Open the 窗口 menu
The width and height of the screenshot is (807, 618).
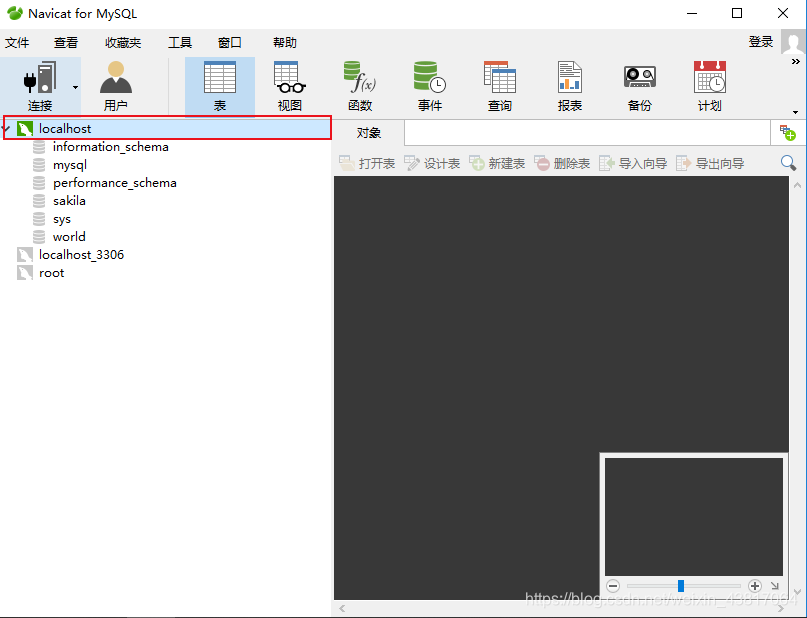click(x=230, y=43)
